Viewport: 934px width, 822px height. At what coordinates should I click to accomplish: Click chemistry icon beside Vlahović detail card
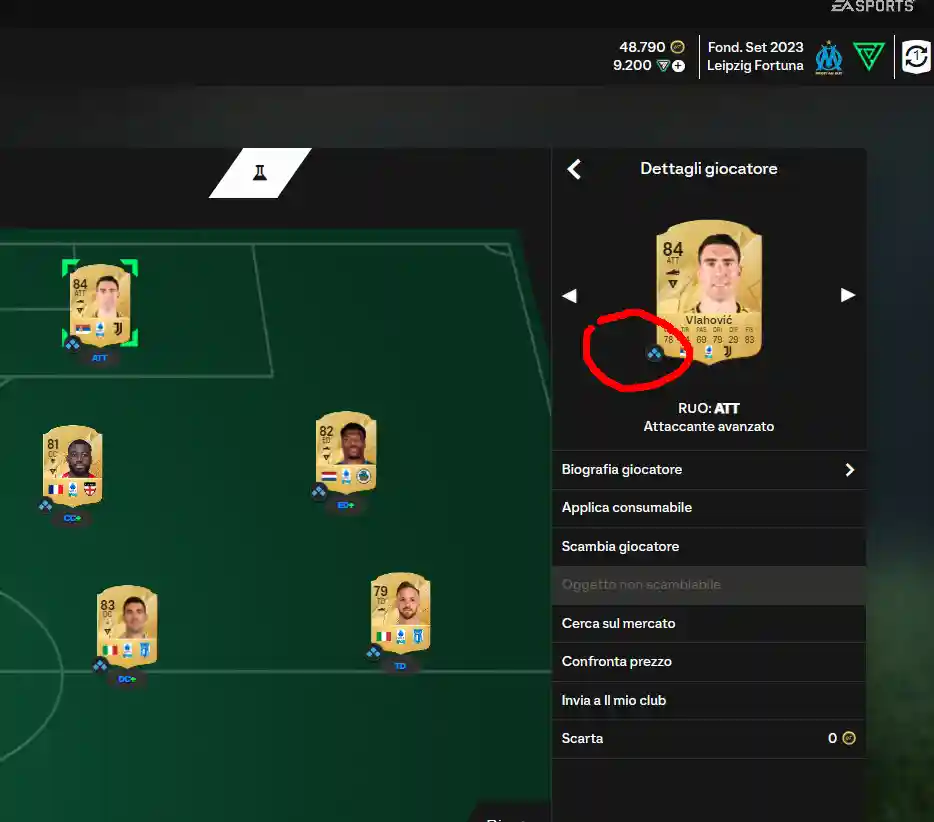point(655,354)
